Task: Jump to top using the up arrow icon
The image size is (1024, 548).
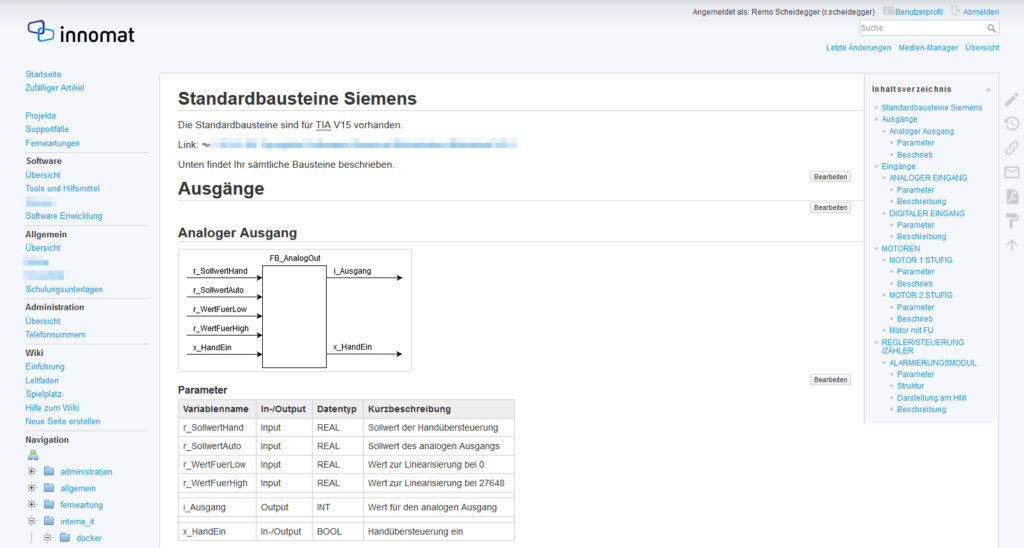Action: point(1012,245)
